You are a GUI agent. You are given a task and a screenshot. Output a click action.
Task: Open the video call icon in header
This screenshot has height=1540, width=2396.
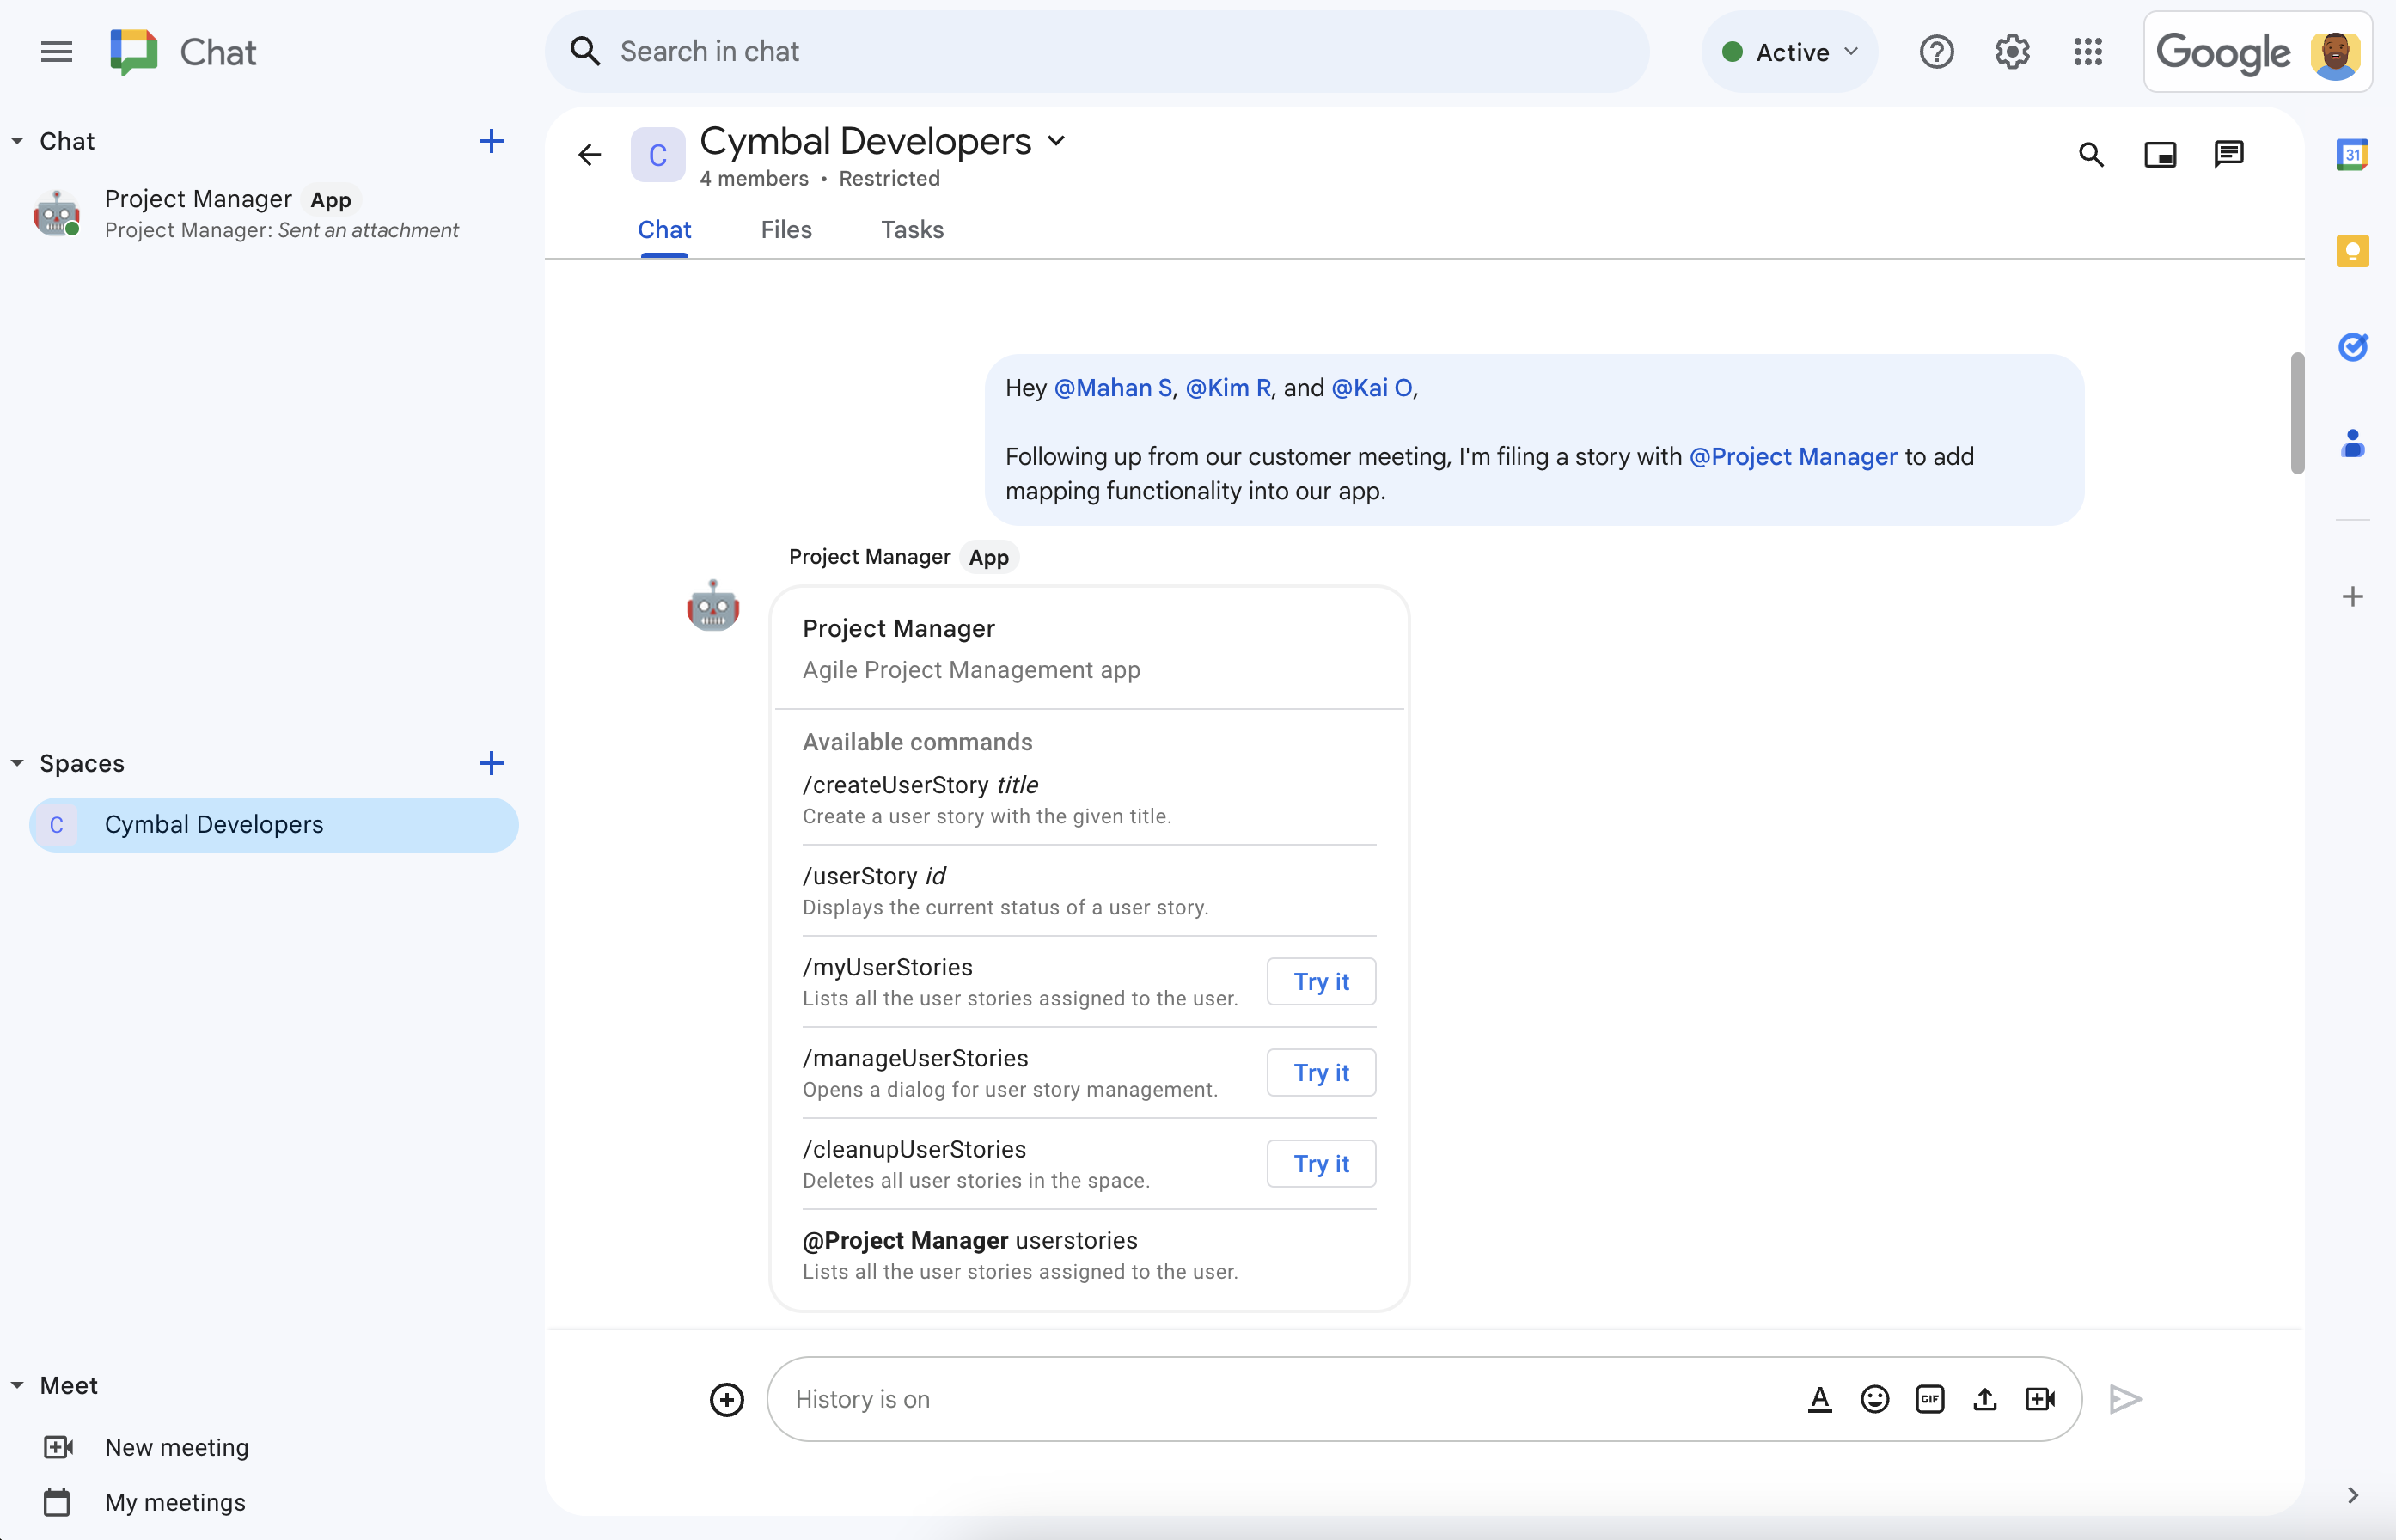[2161, 154]
